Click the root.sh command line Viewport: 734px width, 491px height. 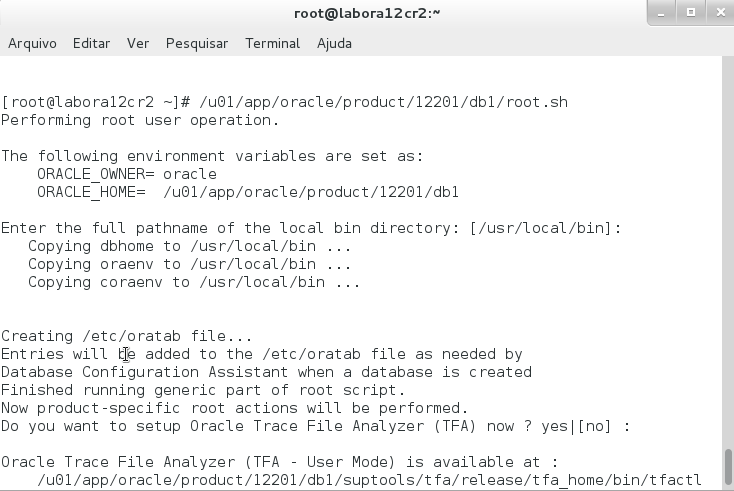click(x=285, y=102)
